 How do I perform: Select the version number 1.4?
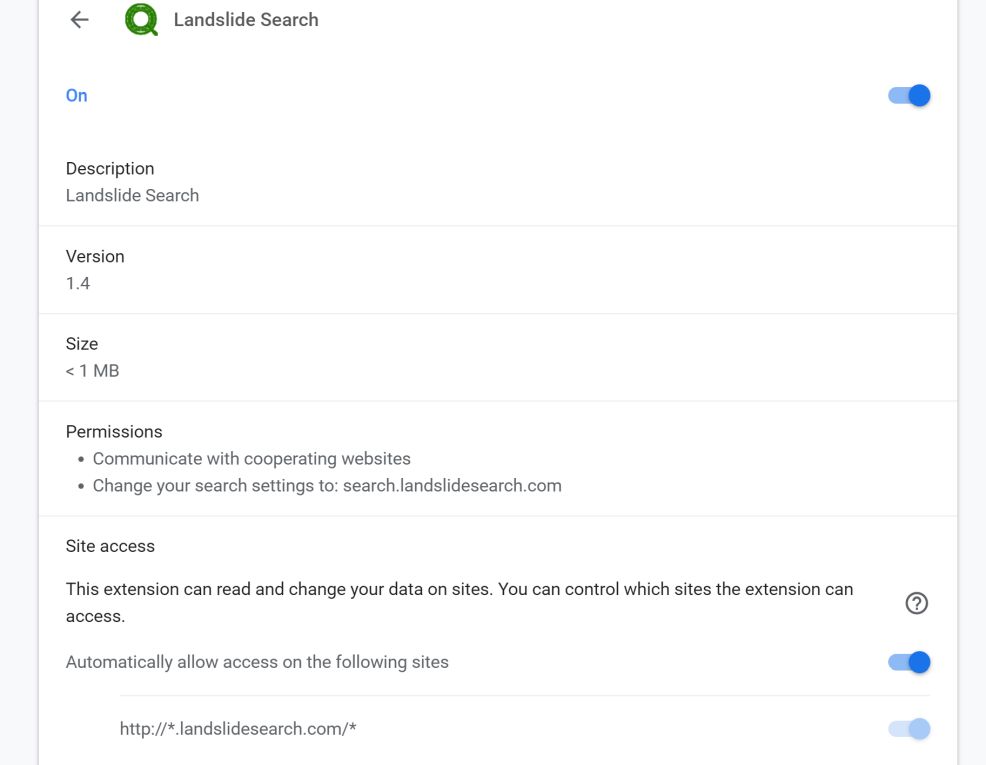click(x=78, y=284)
